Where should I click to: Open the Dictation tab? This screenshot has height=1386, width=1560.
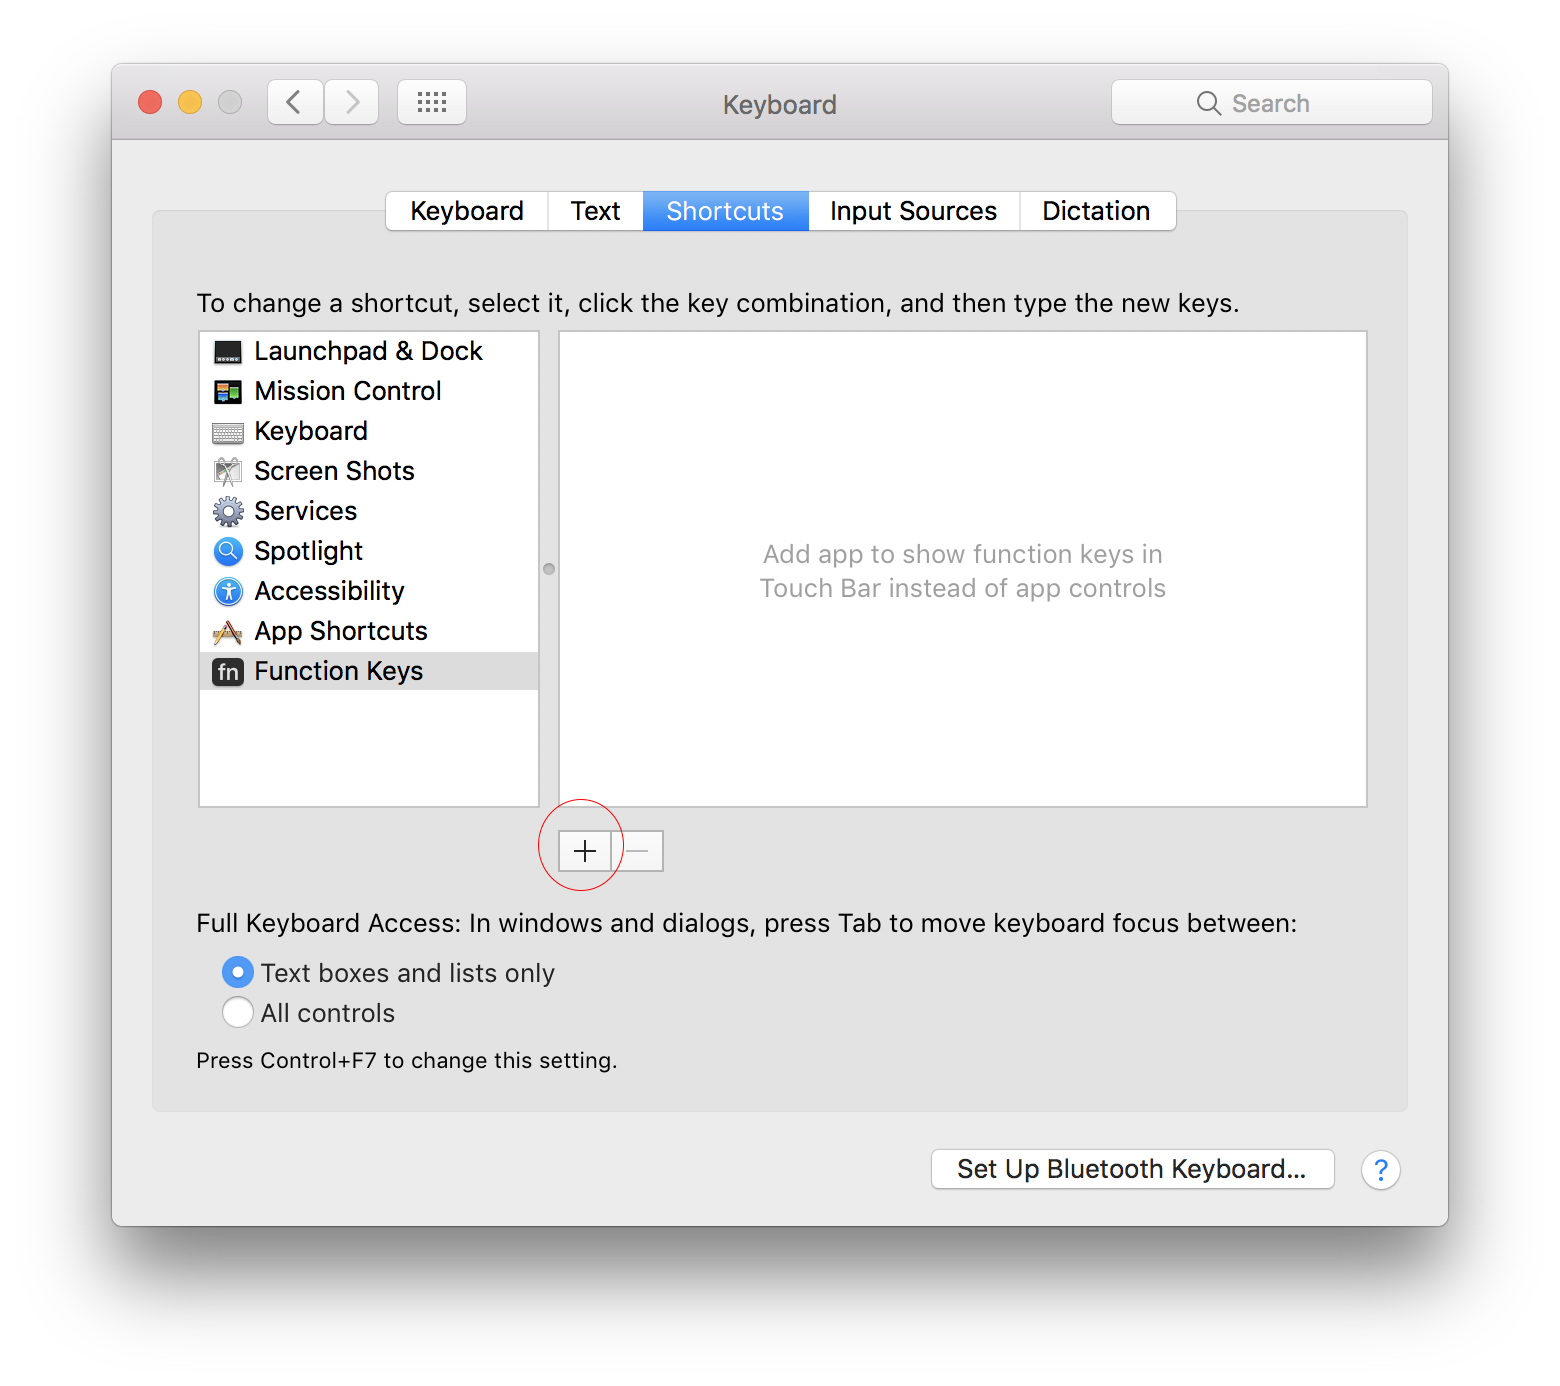1096,211
